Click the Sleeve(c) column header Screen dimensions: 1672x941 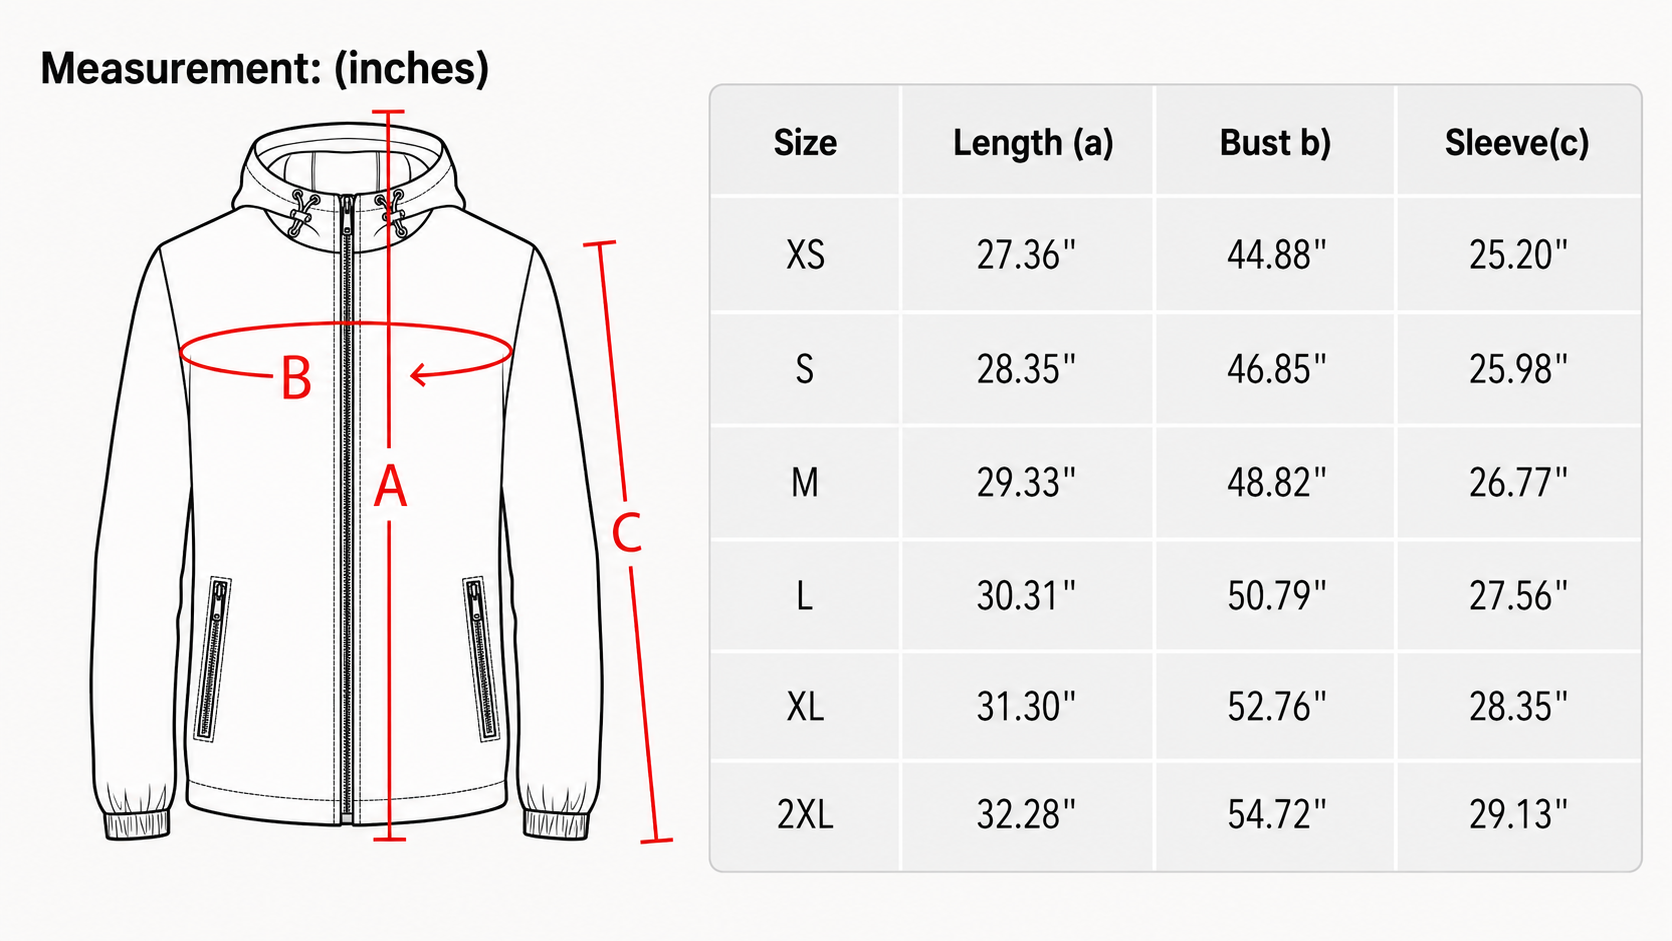pyautogui.click(x=1517, y=143)
